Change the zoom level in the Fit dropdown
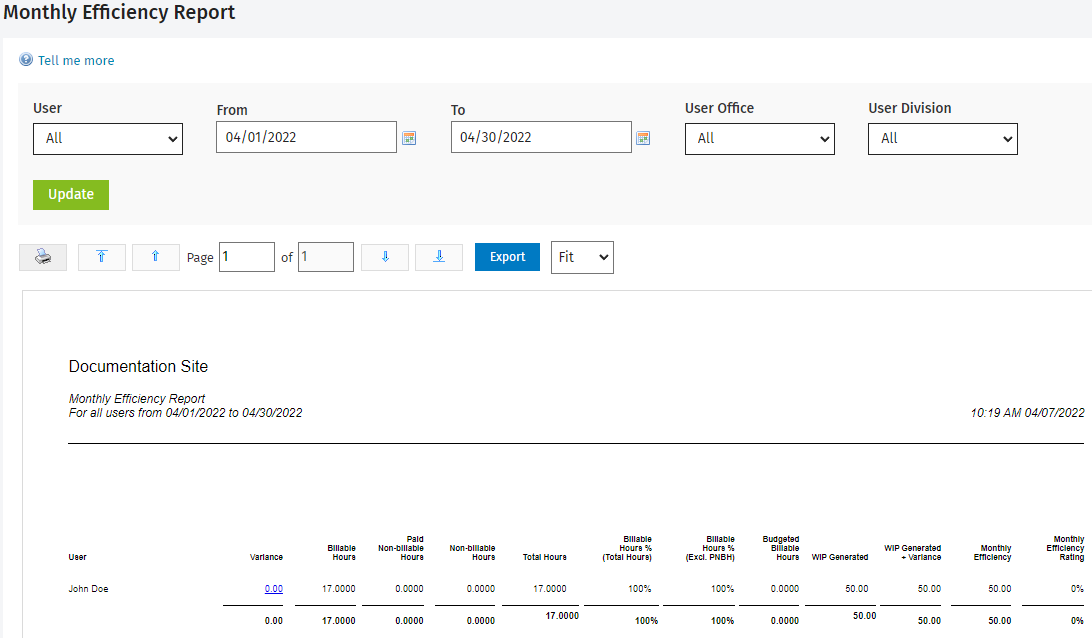1092x638 pixels. click(x=582, y=257)
